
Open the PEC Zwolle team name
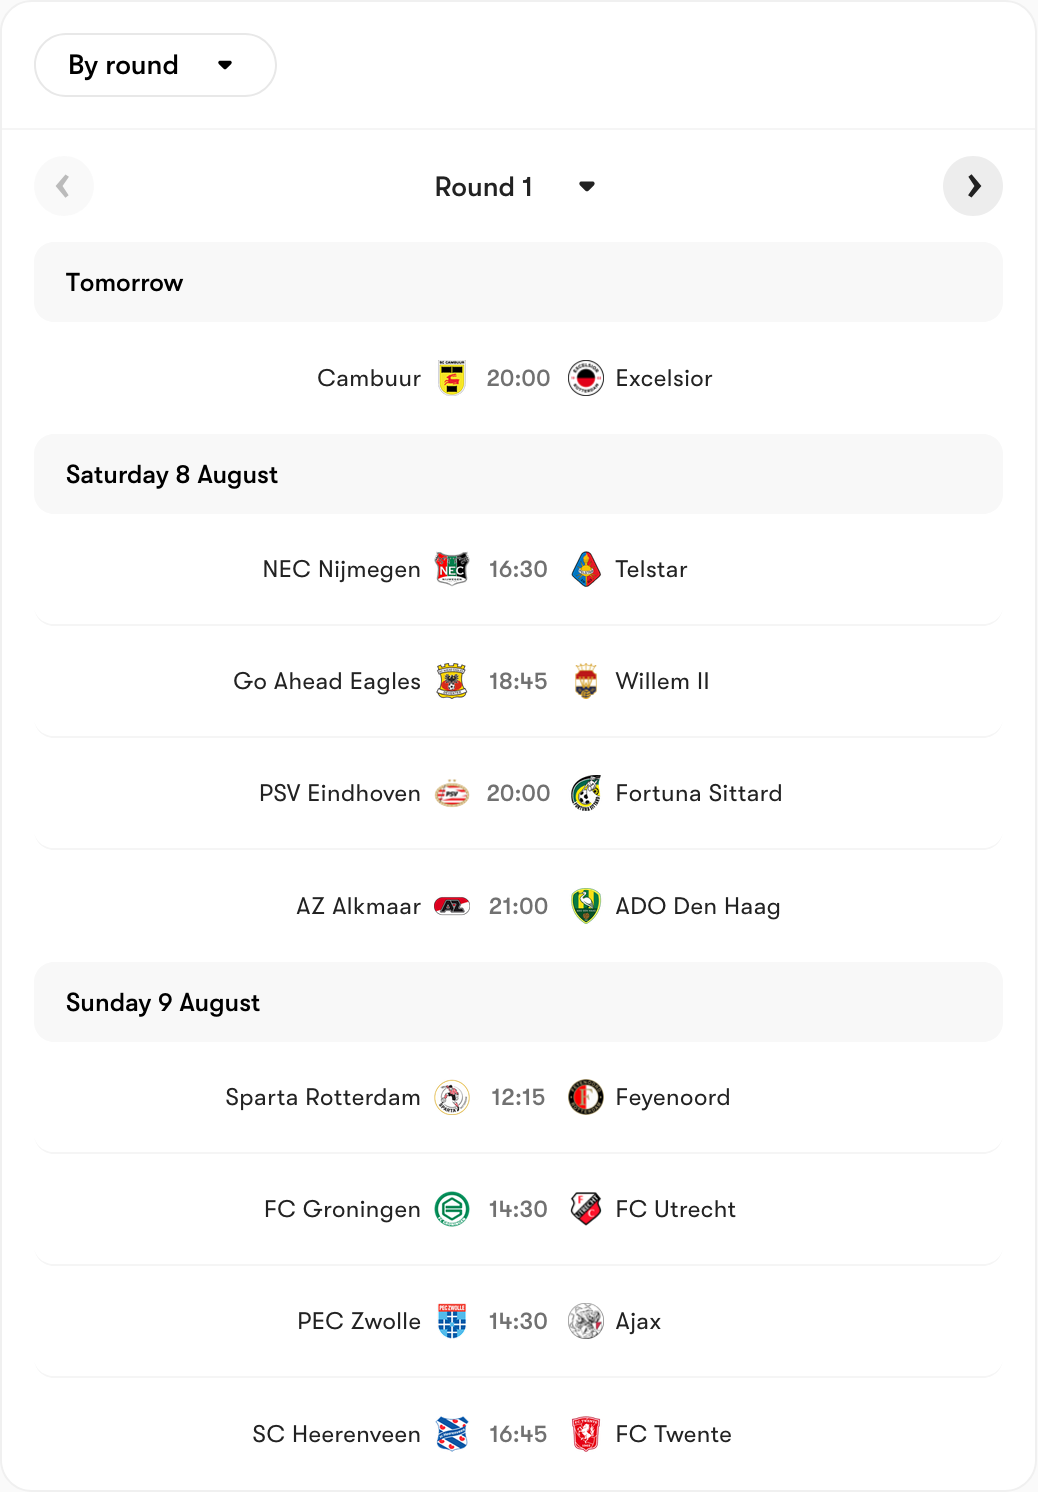click(x=359, y=1321)
